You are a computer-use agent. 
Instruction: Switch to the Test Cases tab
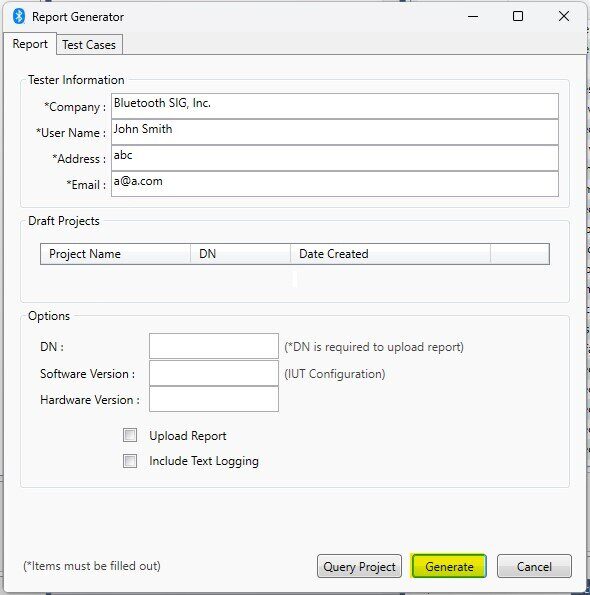click(89, 44)
